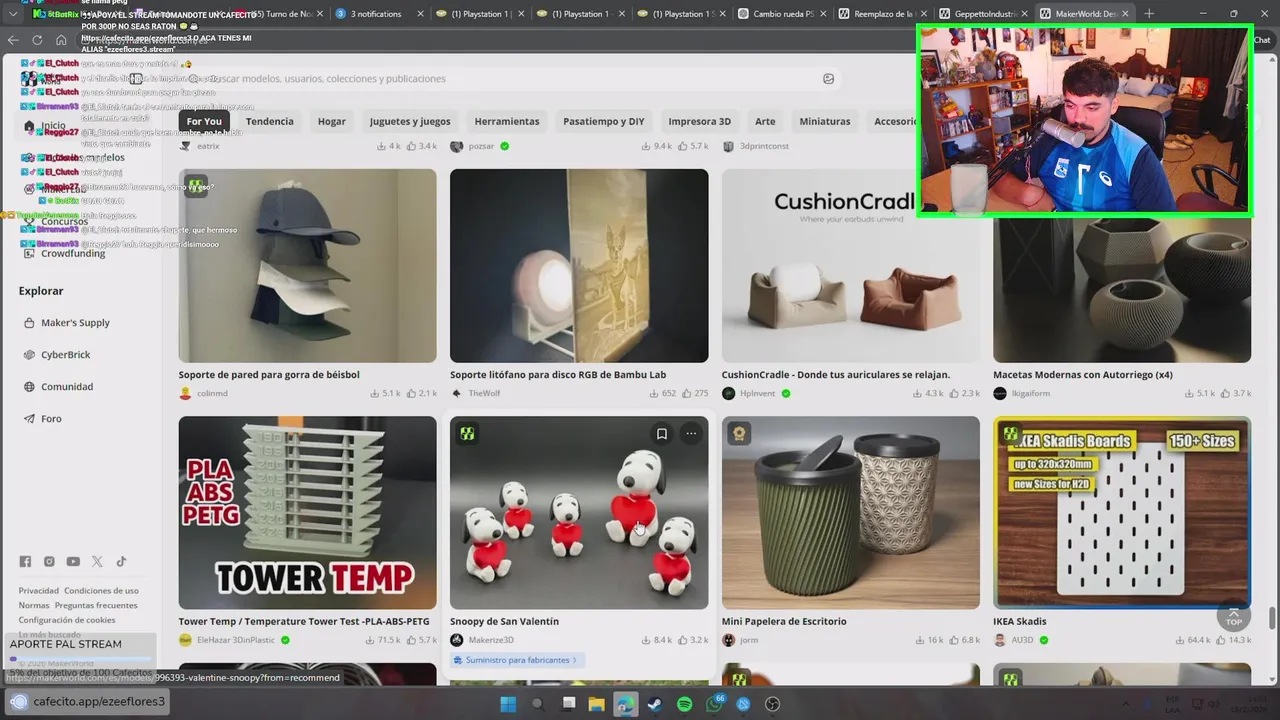Open the Suministro para fabricantes tag
This screenshot has height=720, width=1280.
(x=515, y=660)
